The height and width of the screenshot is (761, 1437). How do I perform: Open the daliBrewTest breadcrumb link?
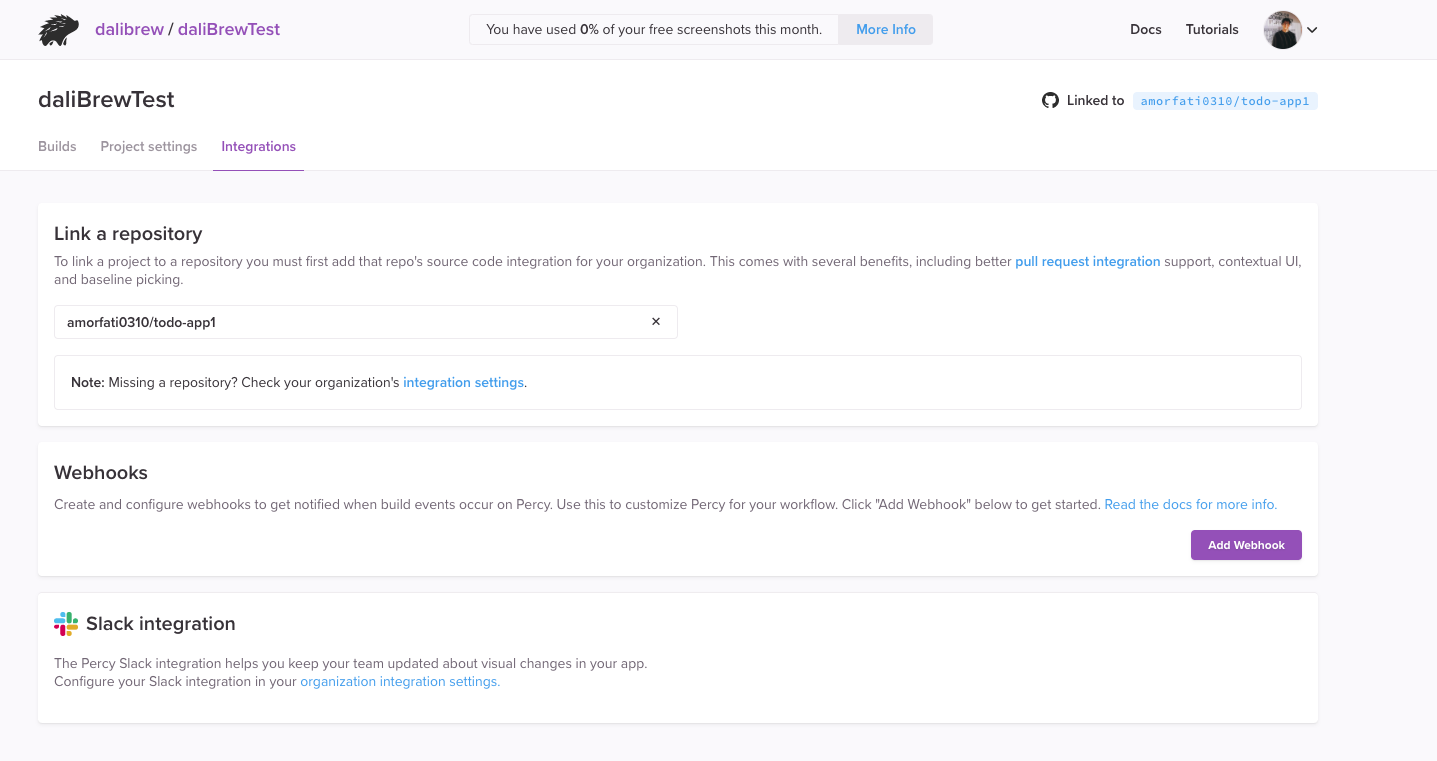[x=229, y=29]
